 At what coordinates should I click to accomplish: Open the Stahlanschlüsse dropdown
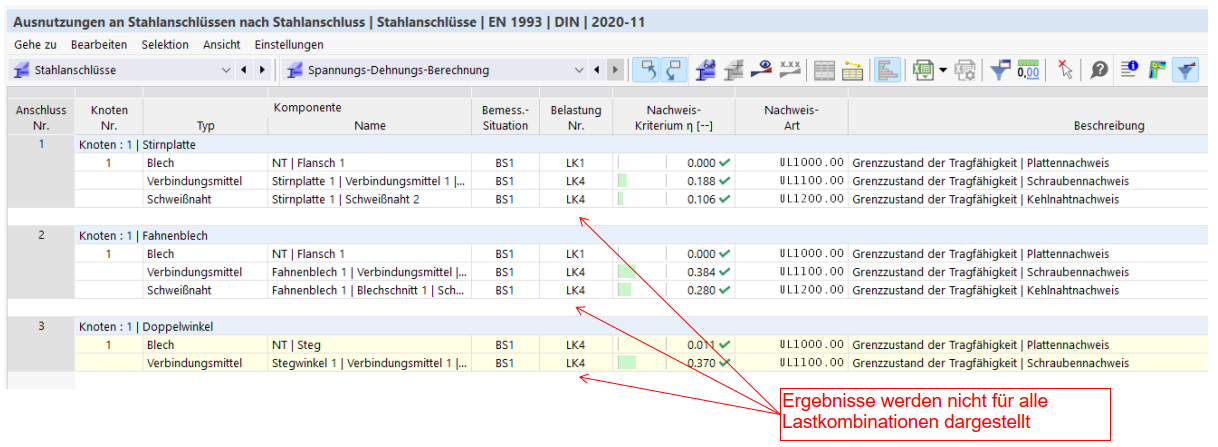225,70
